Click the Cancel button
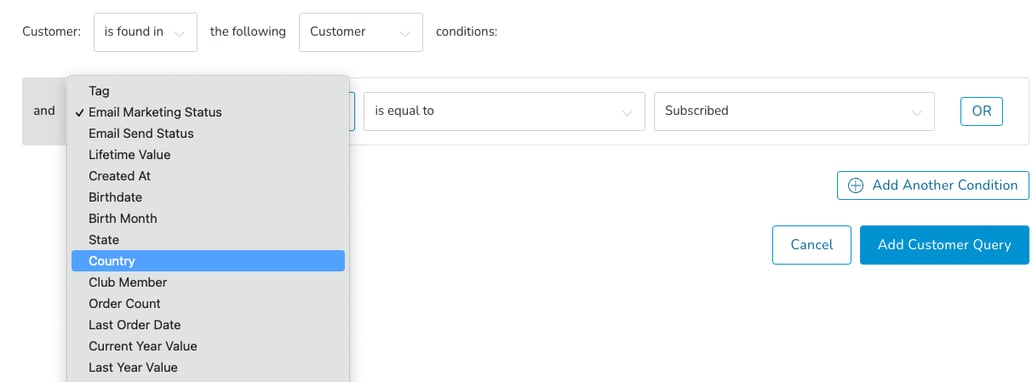Screen dimensions: 1032x382 coord(812,245)
